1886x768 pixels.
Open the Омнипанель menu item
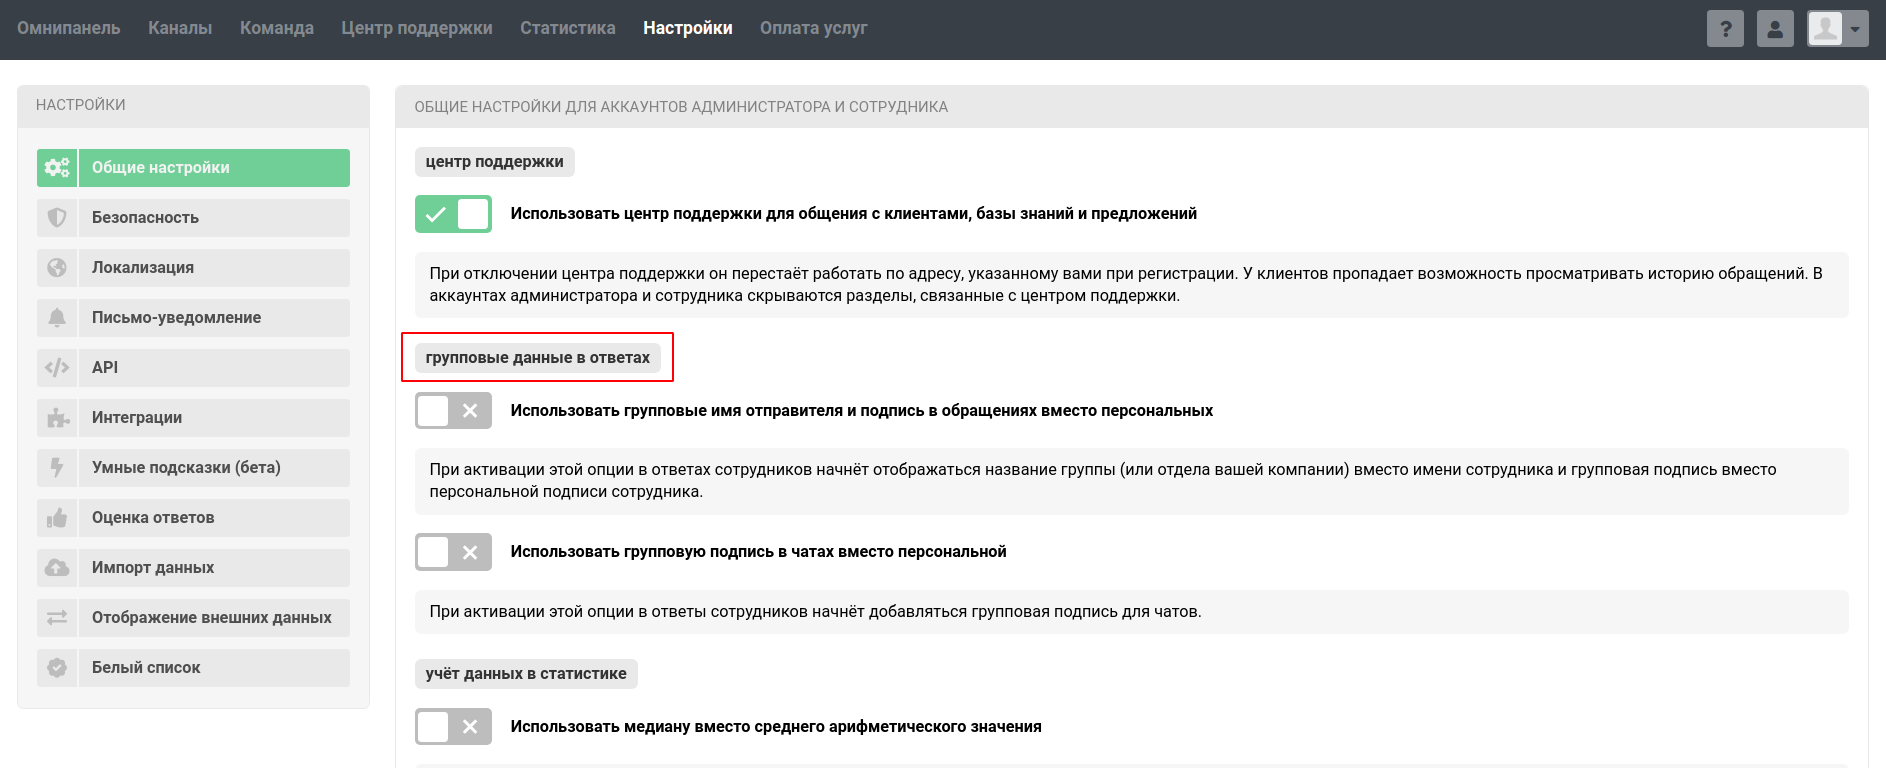tap(69, 28)
